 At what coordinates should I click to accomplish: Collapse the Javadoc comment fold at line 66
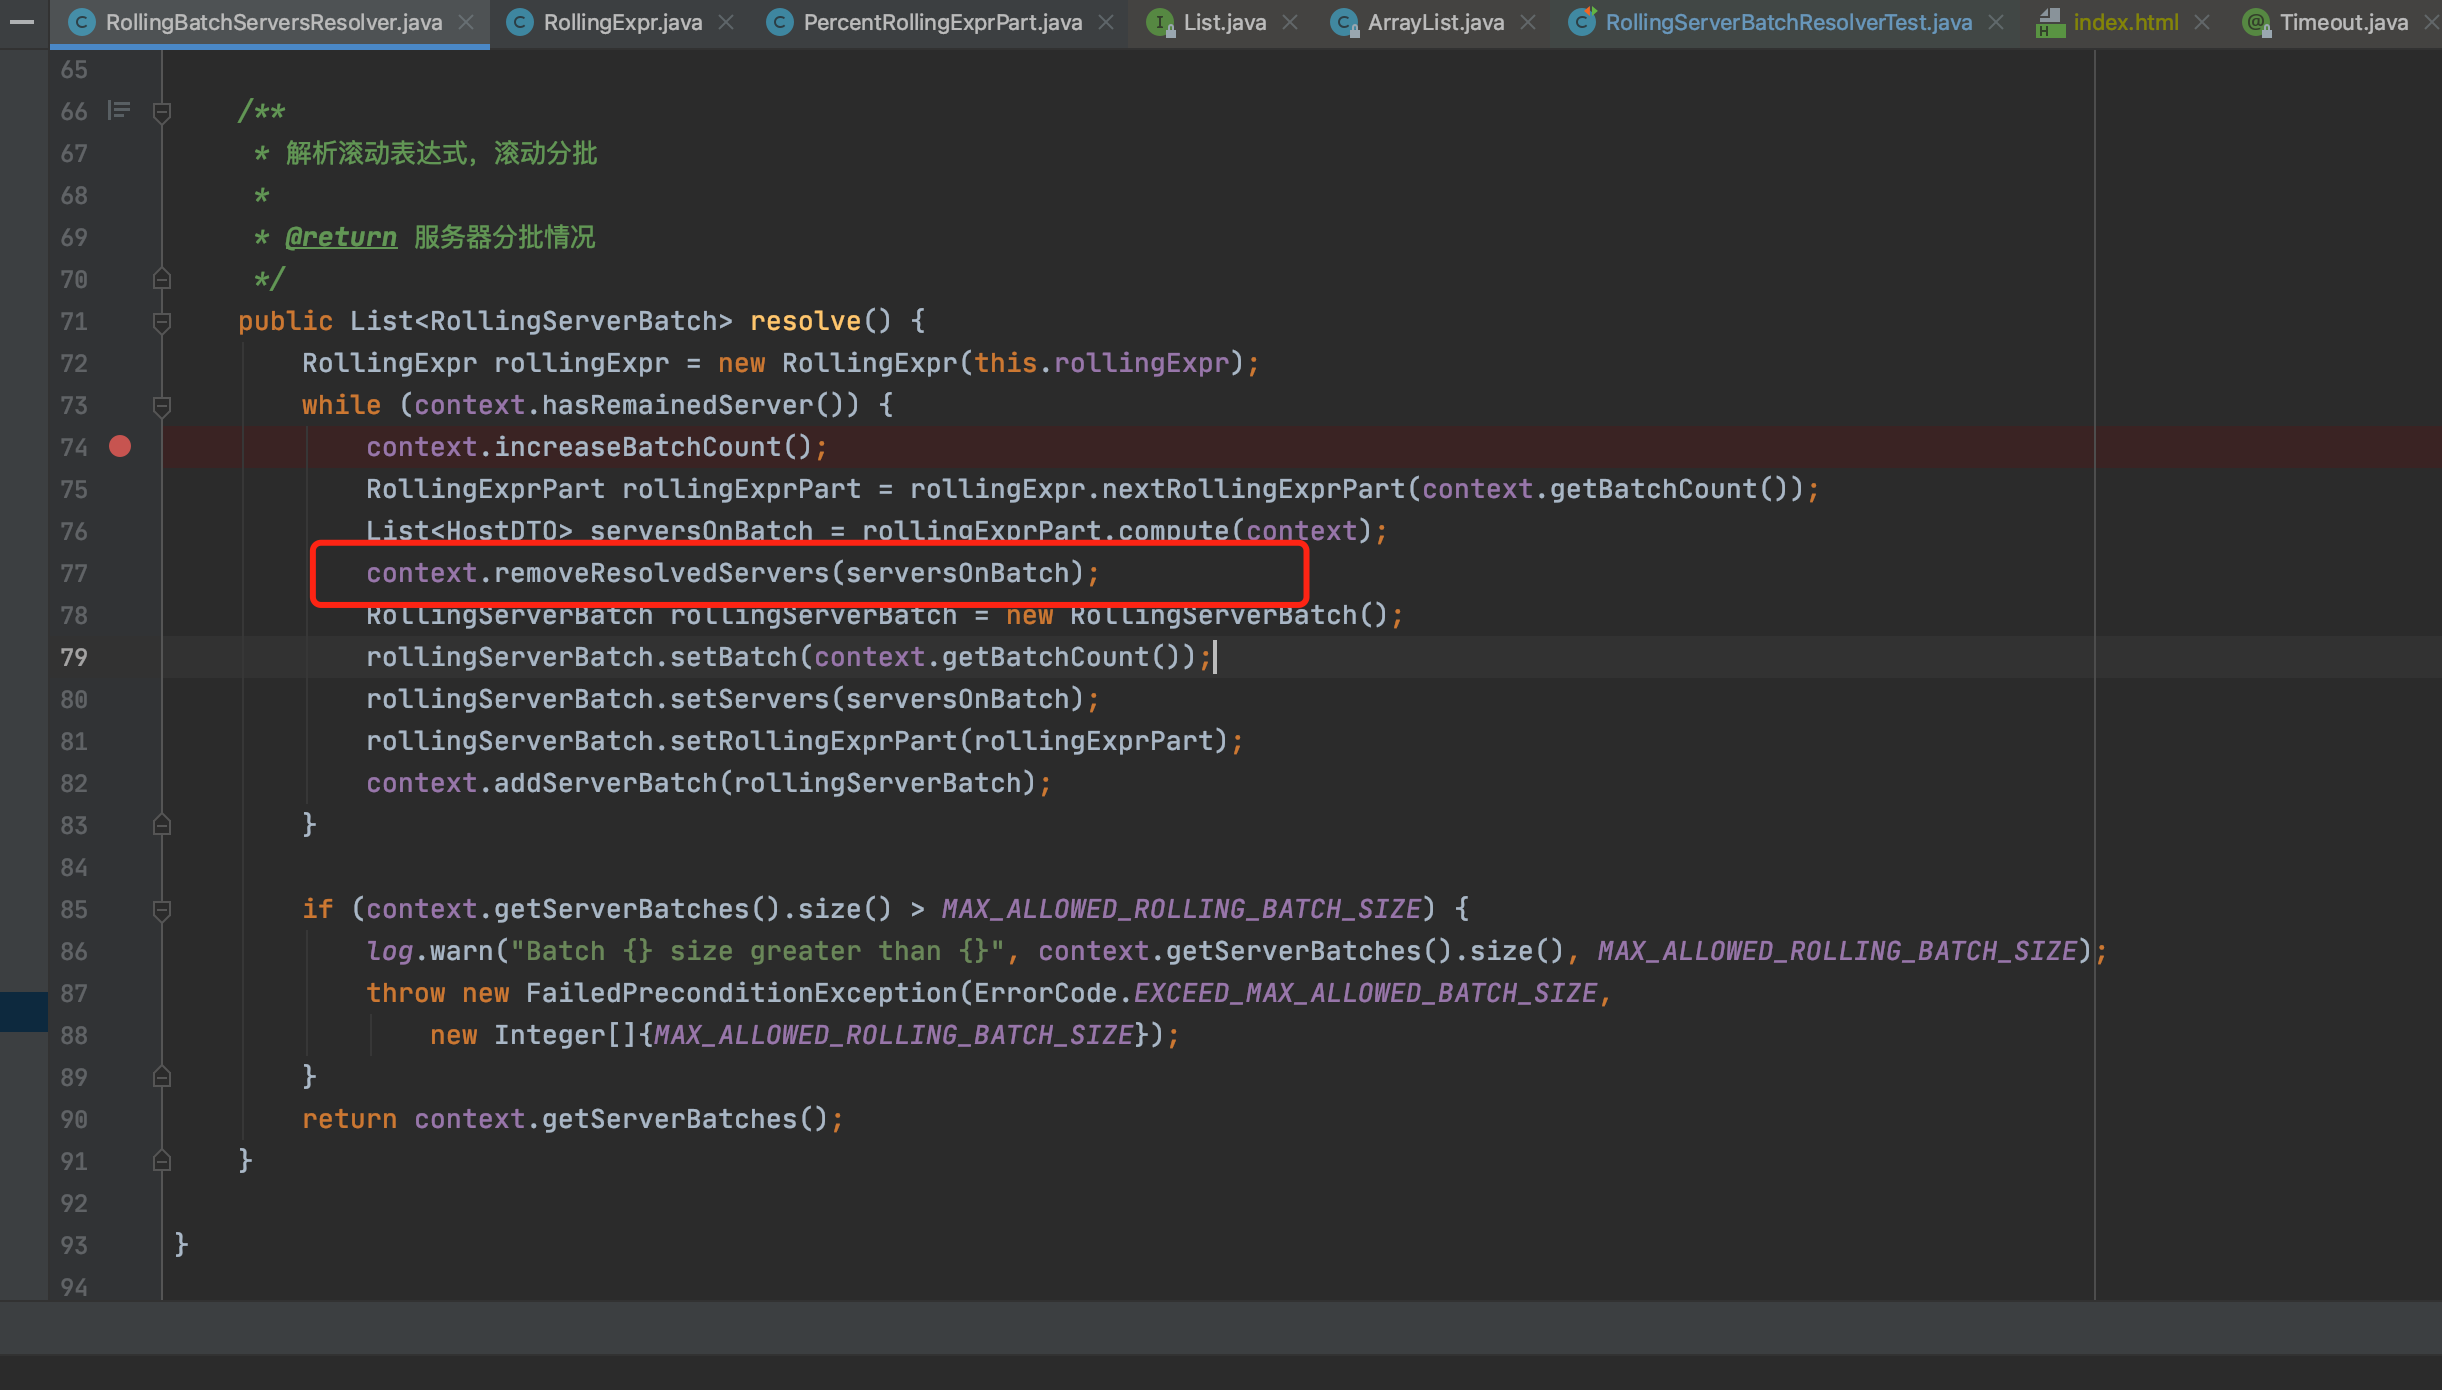(162, 111)
